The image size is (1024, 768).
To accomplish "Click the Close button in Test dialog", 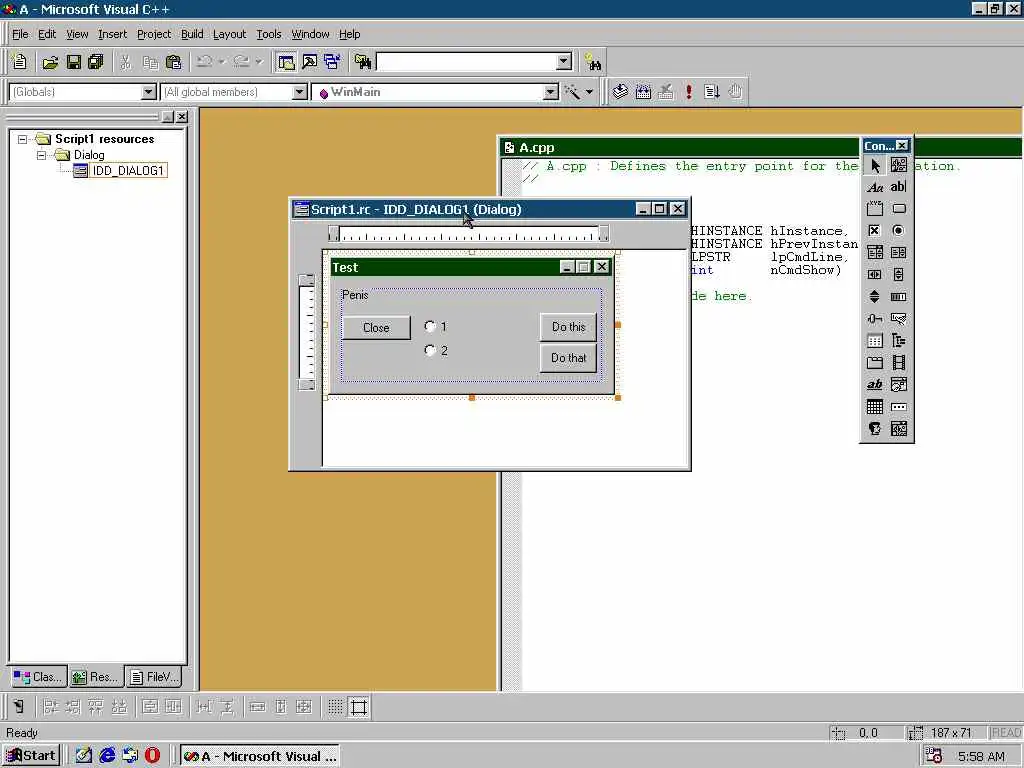I will [x=376, y=328].
